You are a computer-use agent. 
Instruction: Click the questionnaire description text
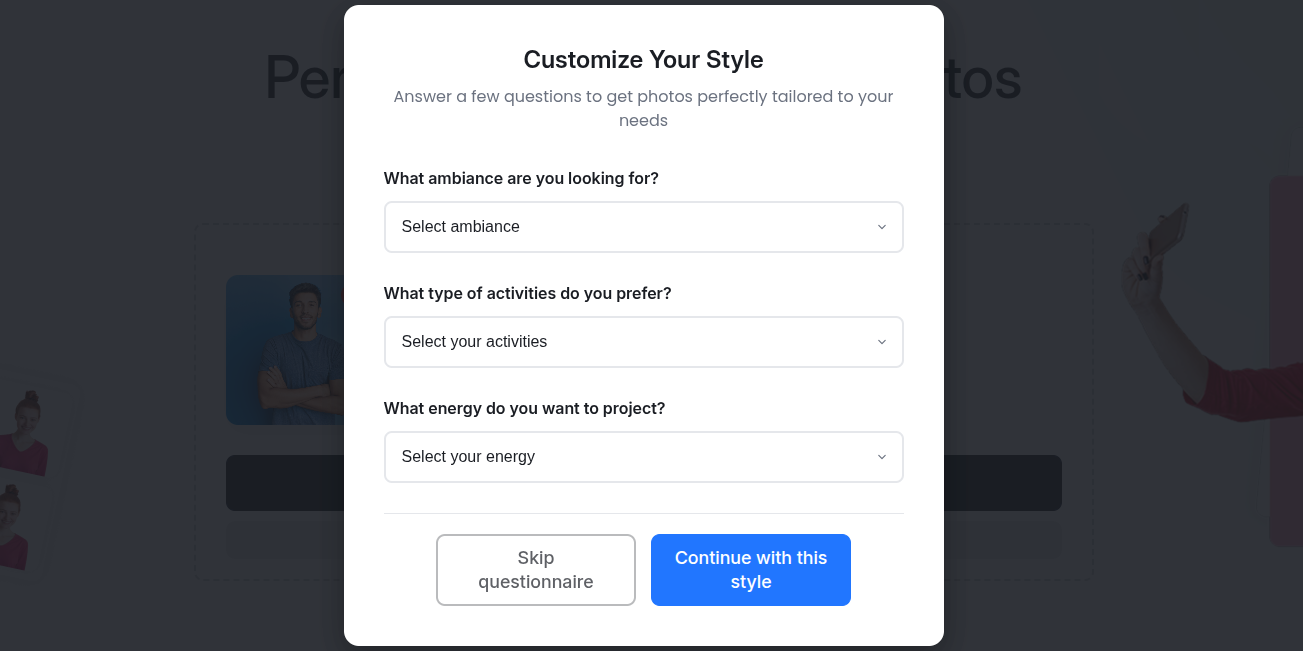(x=643, y=108)
